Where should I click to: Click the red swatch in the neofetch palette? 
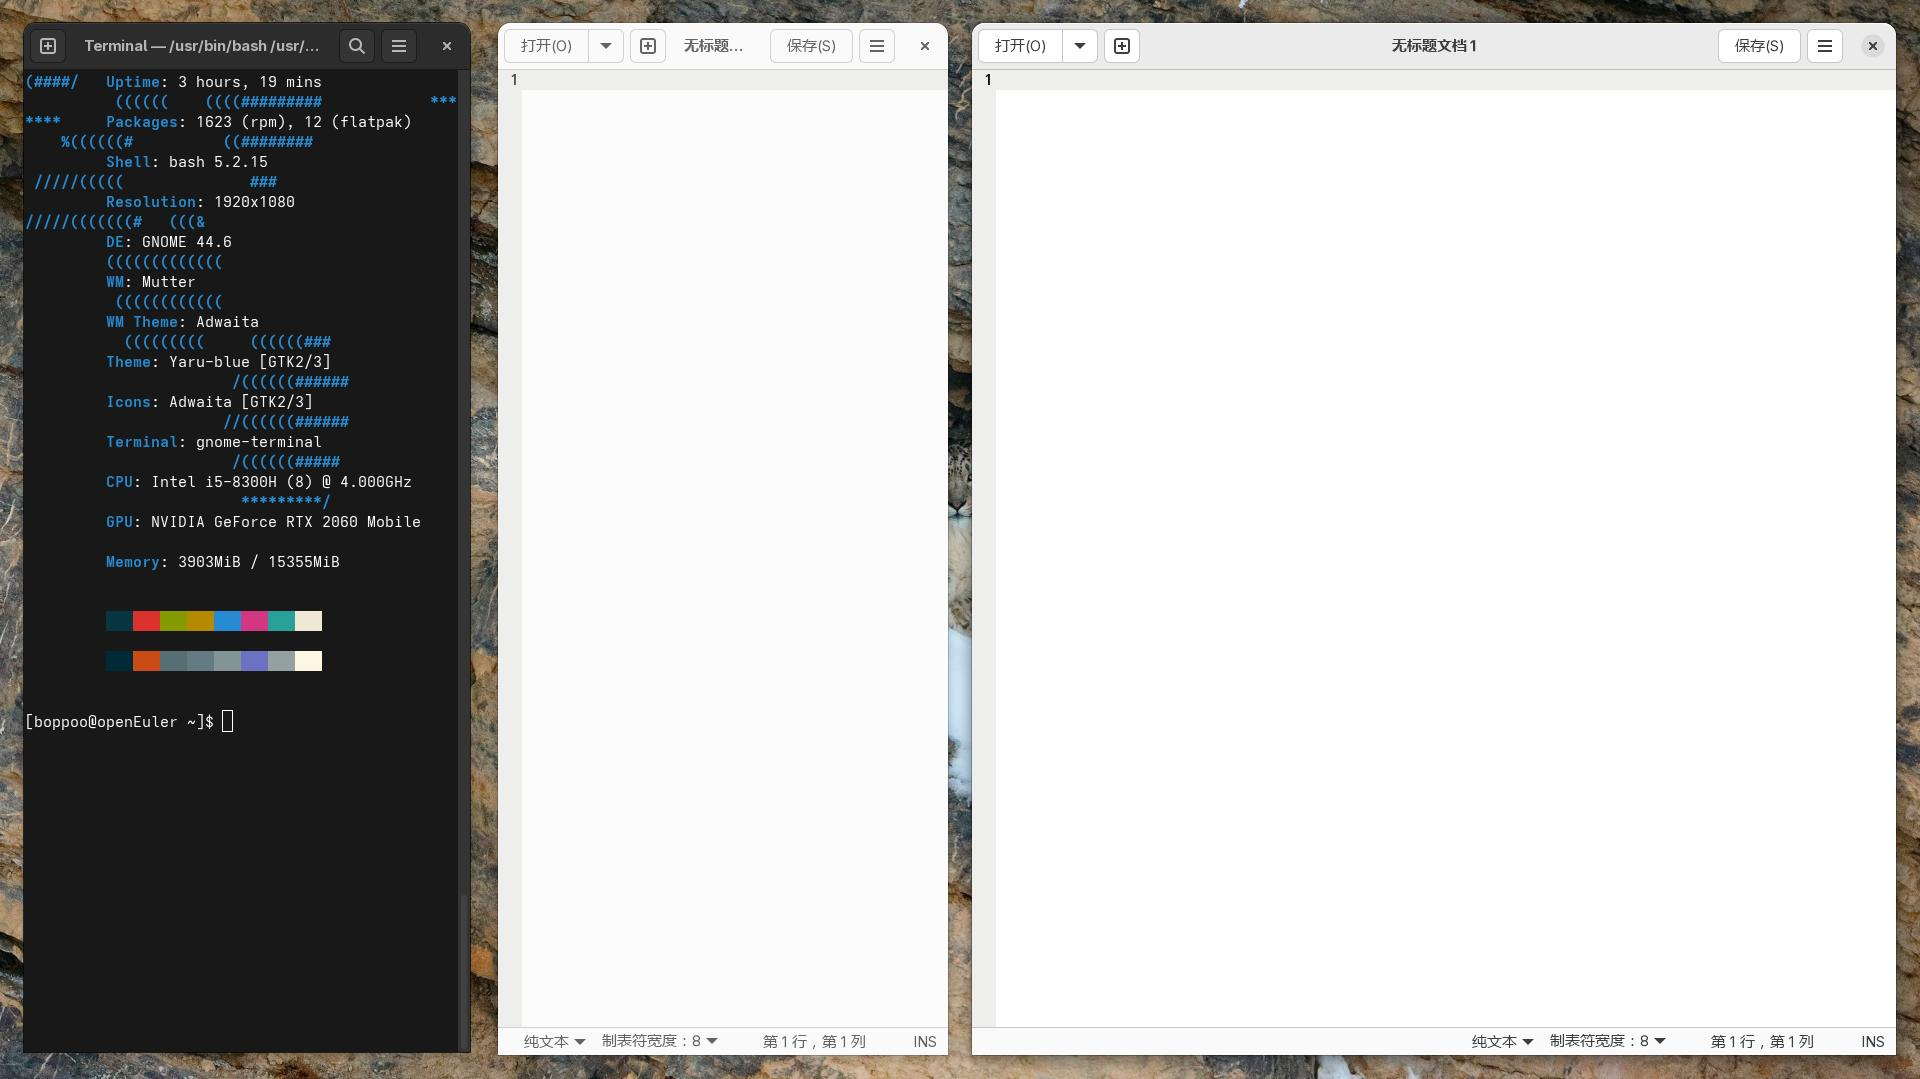click(x=146, y=621)
